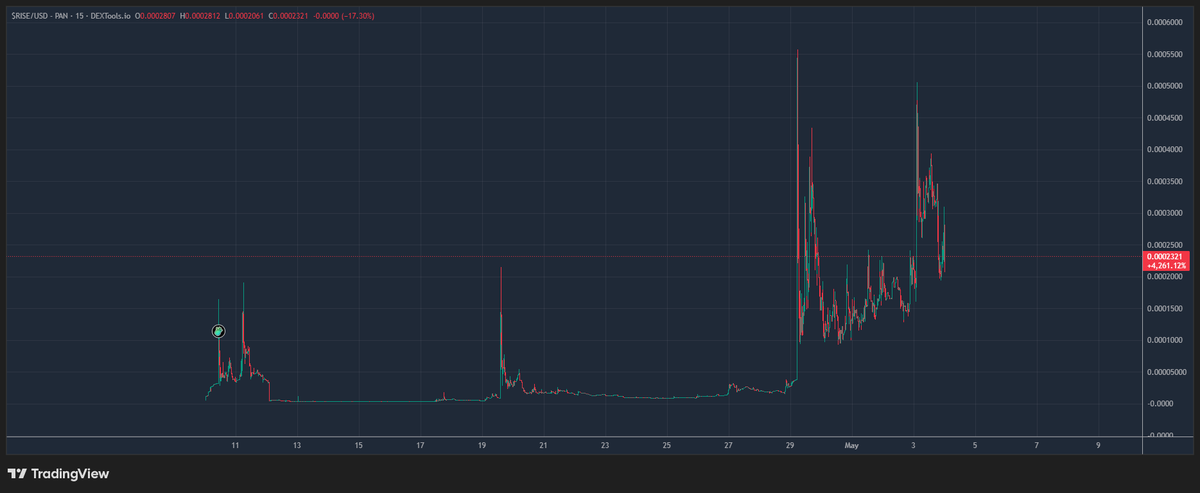The image size is (1200, 493).
Task: Click the 0.0004000 price axis label
Action: (x=1166, y=149)
